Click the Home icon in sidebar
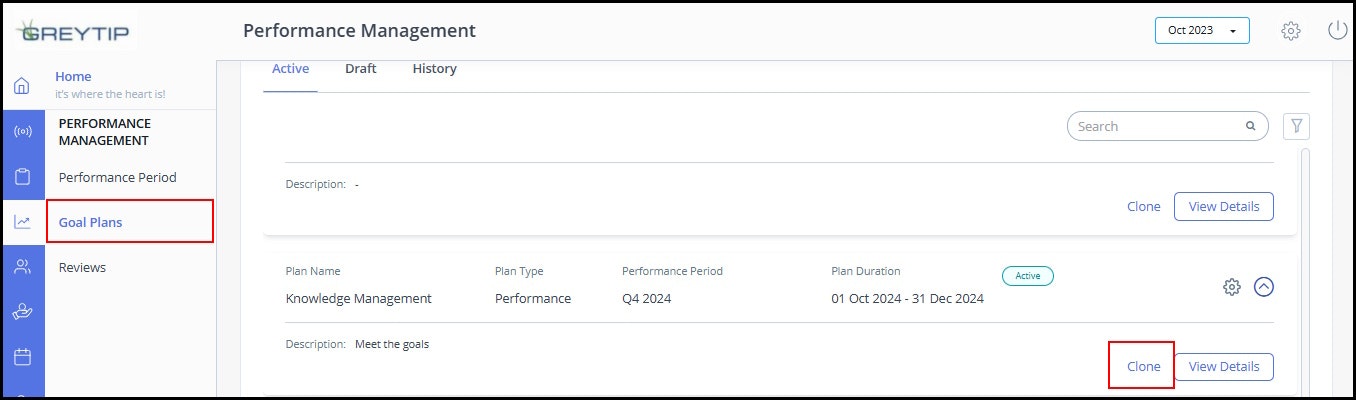1356x400 pixels. tap(22, 87)
